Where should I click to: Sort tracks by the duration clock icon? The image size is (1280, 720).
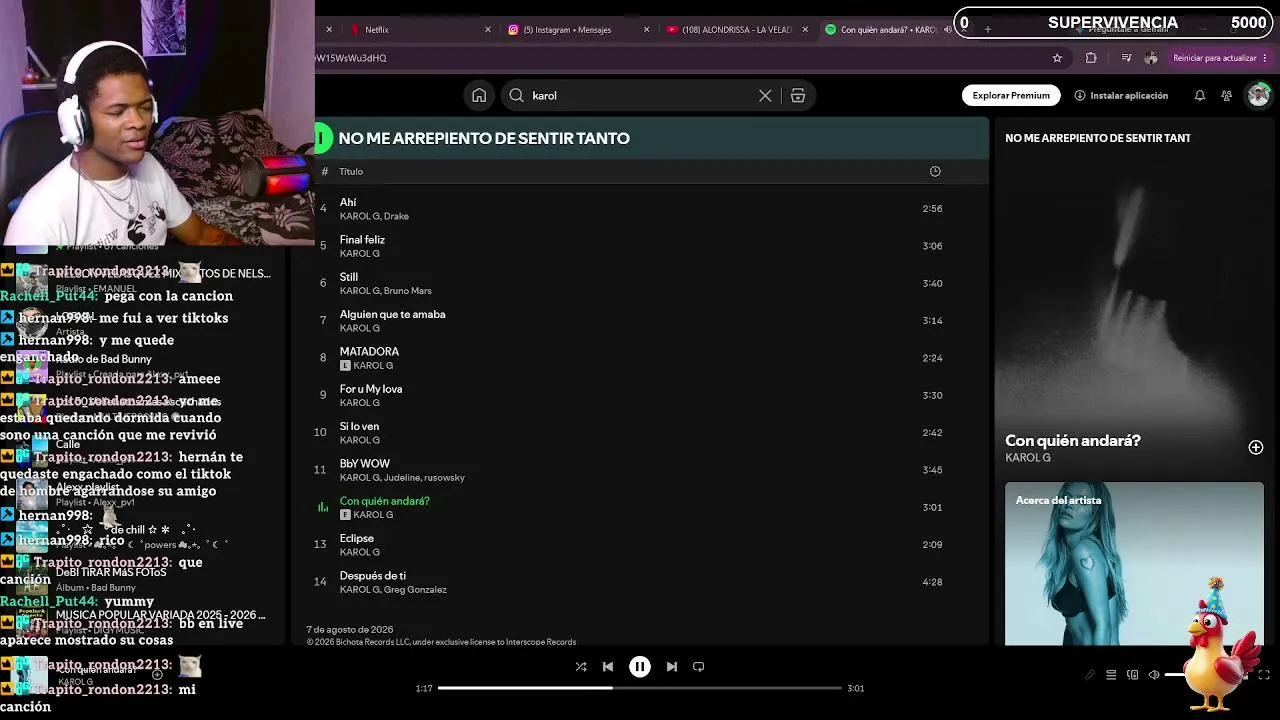(935, 171)
